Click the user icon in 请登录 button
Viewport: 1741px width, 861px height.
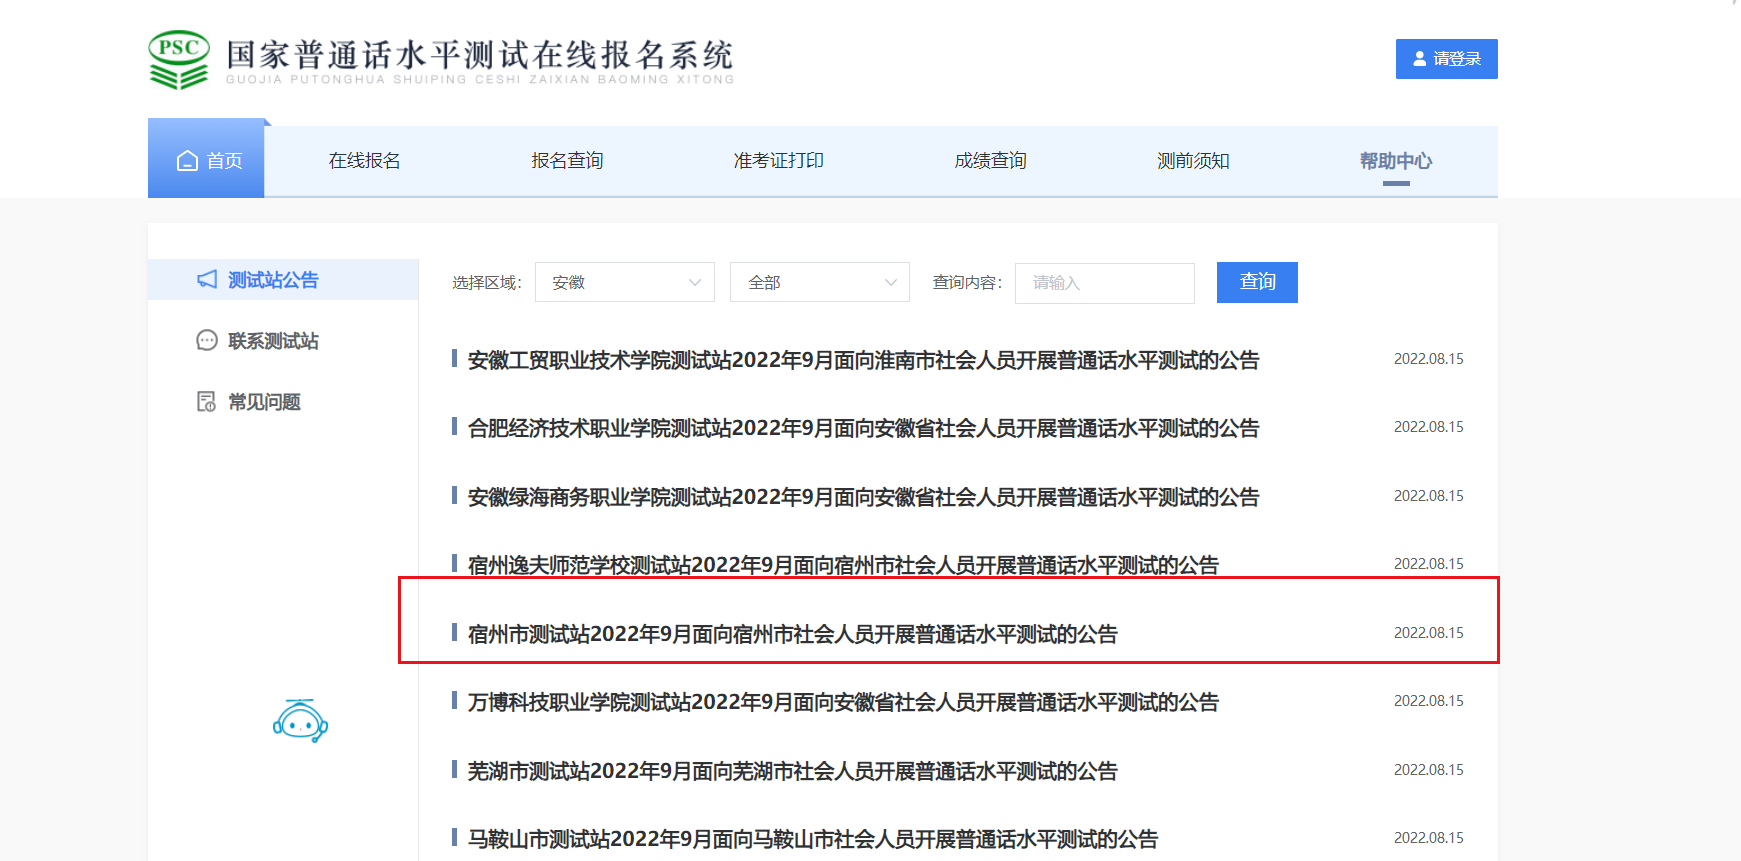(1419, 59)
